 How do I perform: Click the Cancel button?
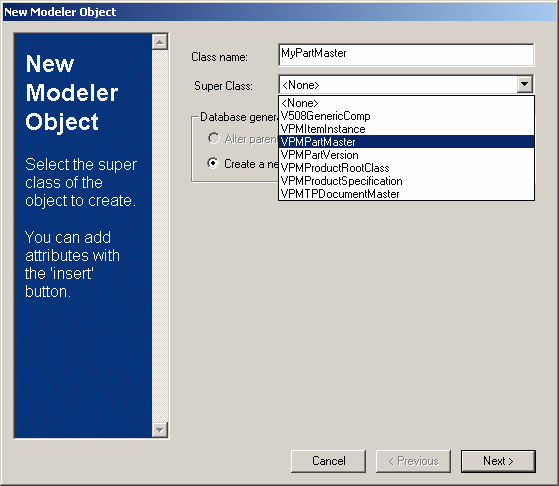click(328, 461)
